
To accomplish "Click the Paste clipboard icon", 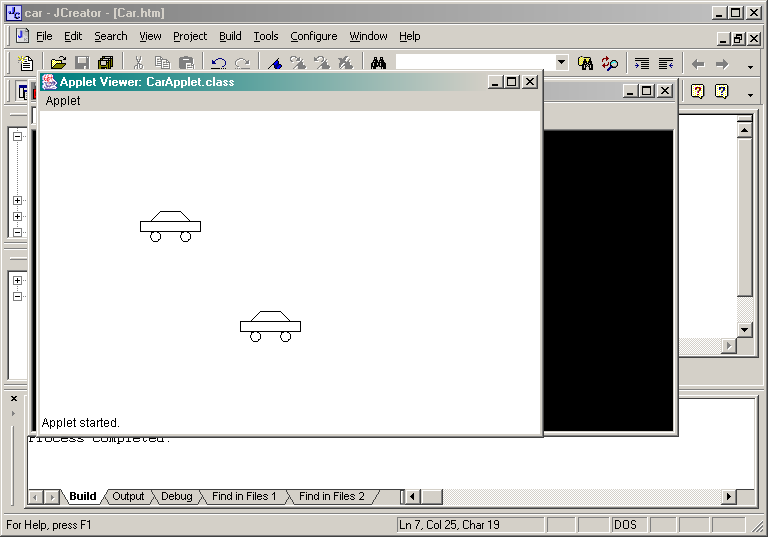I will click(x=186, y=63).
